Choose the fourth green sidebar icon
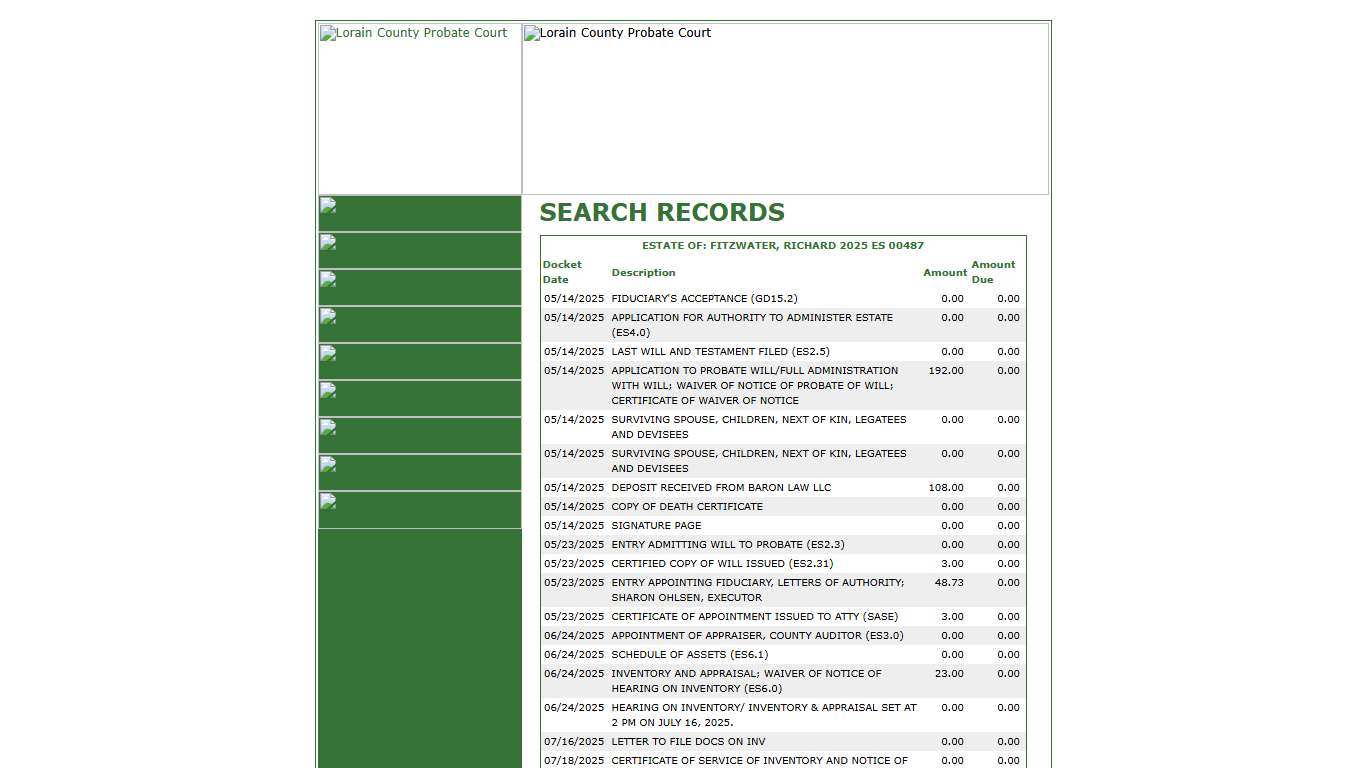The height and width of the screenshot is (768, 1366). pos(419,324)
